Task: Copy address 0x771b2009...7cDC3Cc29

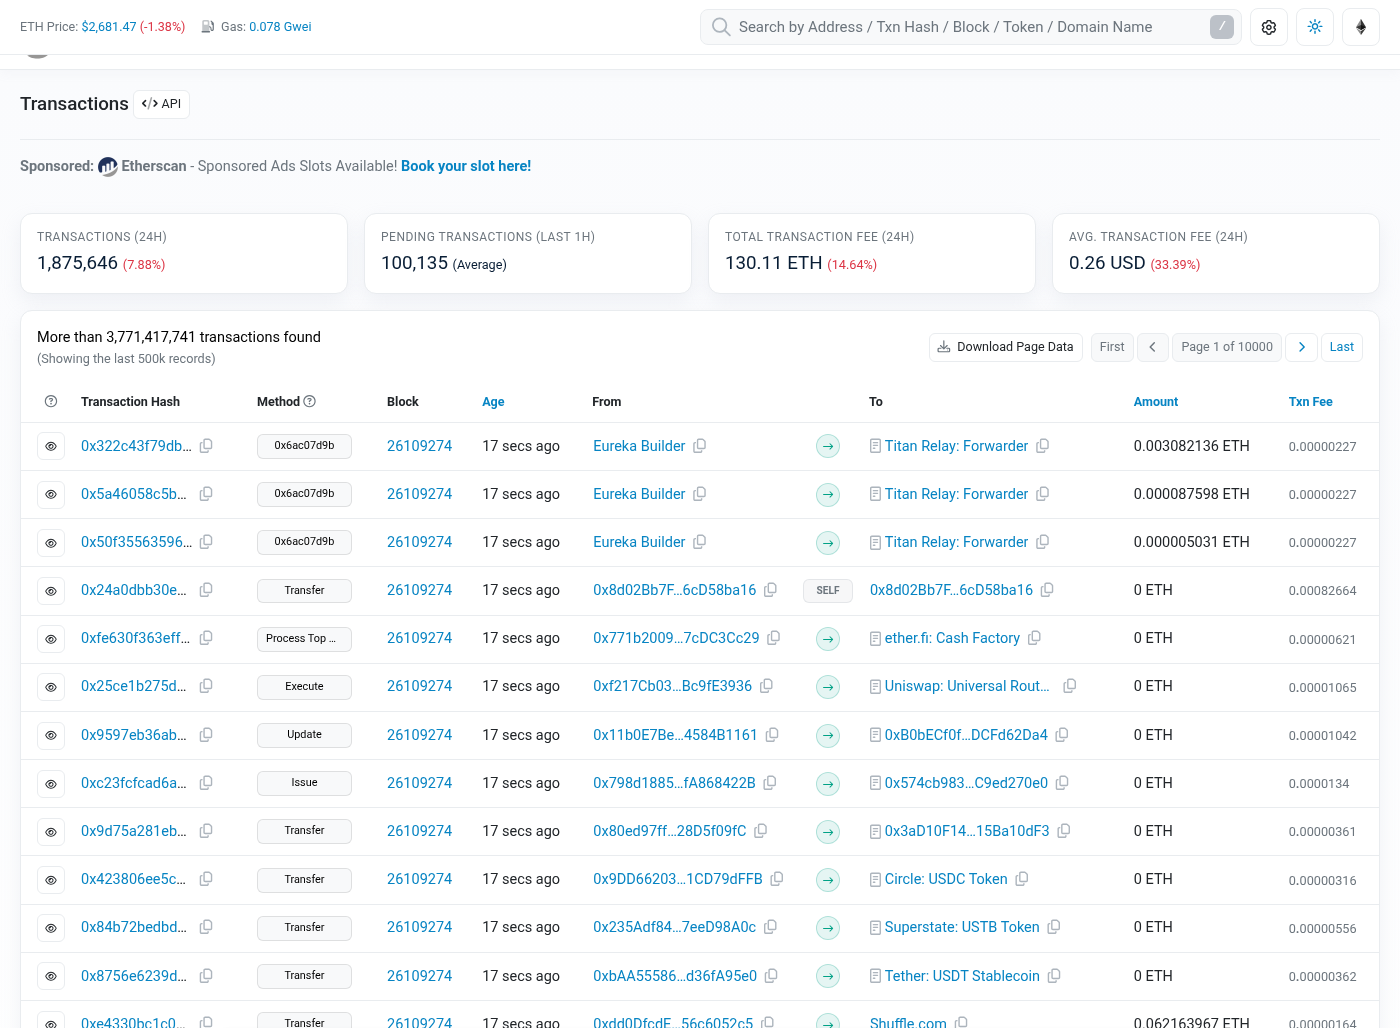Action: coord(774,638)
